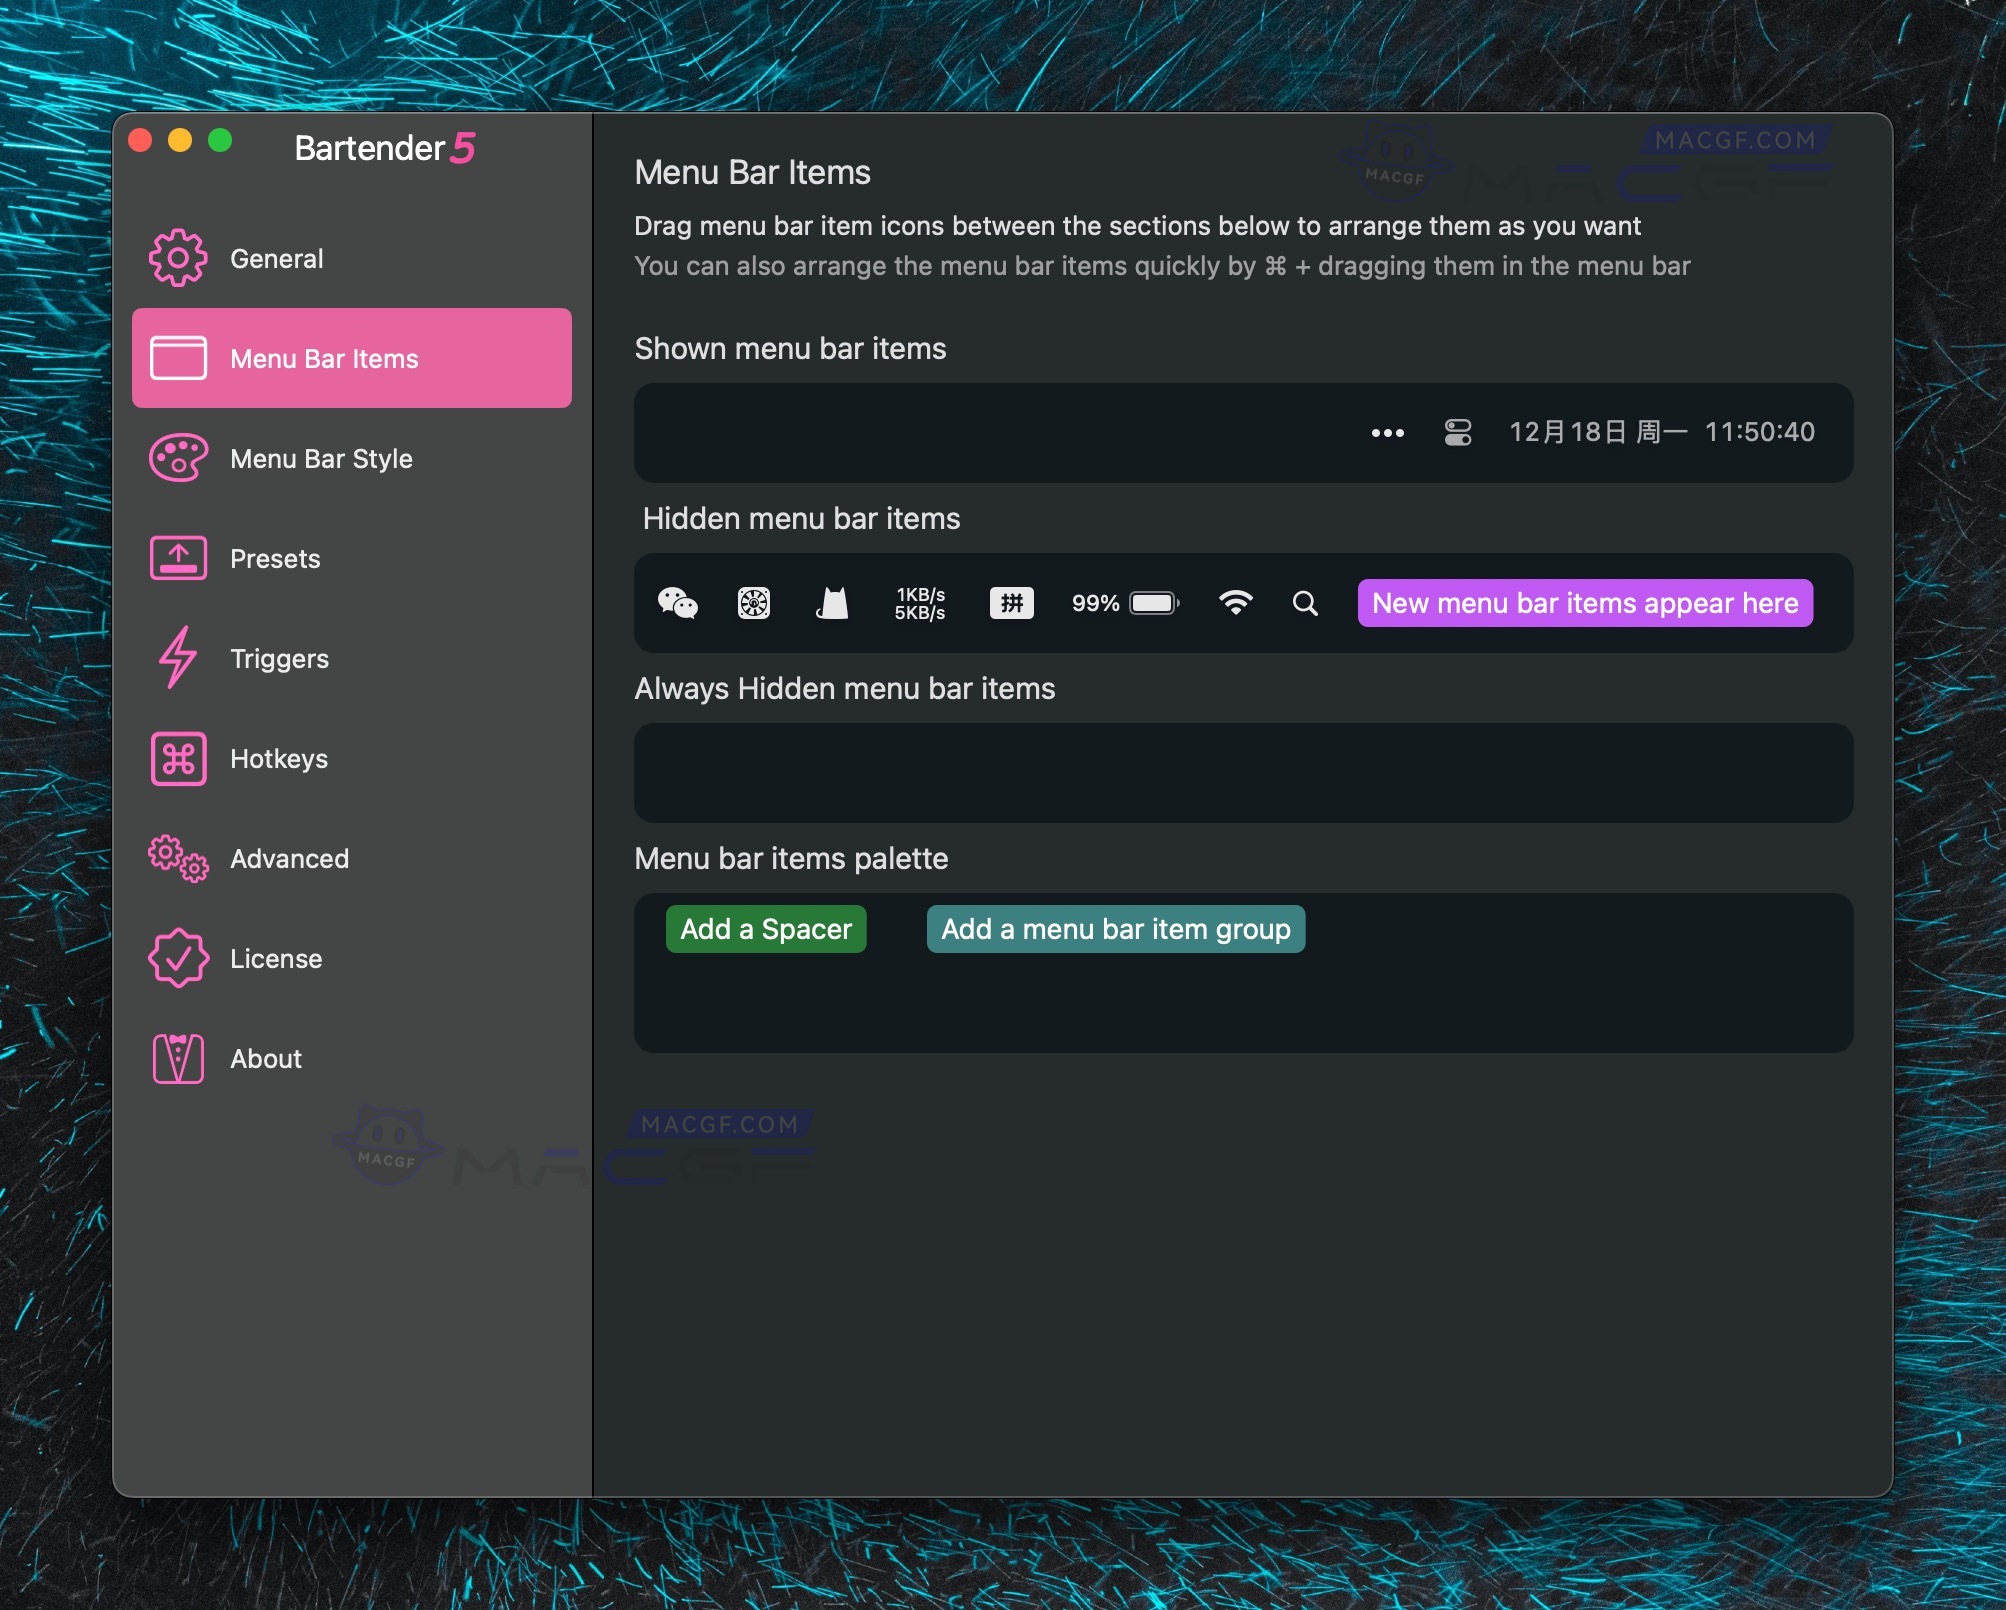Open the General settings section
The width and height of the screenshot is (2006, 1610).
(x=277, y=258)
